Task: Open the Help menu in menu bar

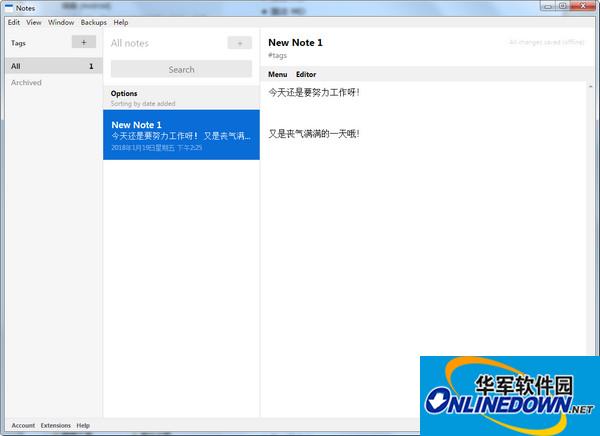Action: (121, 22)
